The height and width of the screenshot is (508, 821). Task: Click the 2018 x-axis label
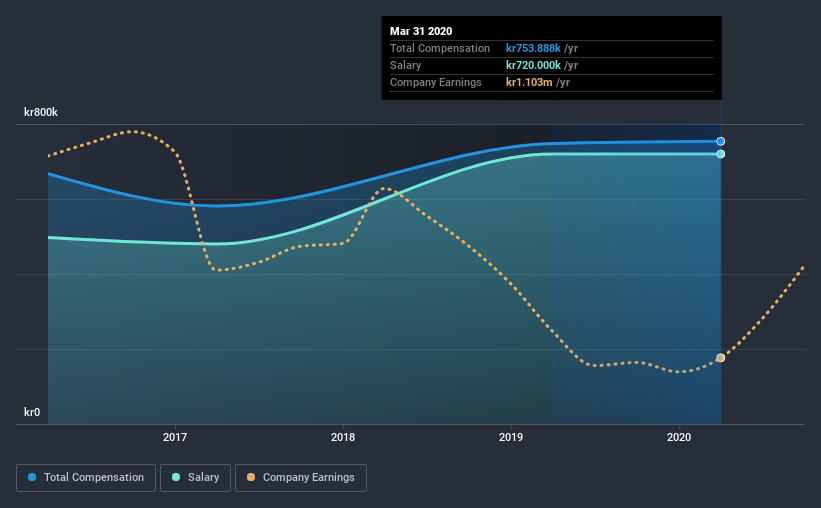click(343, 437)
